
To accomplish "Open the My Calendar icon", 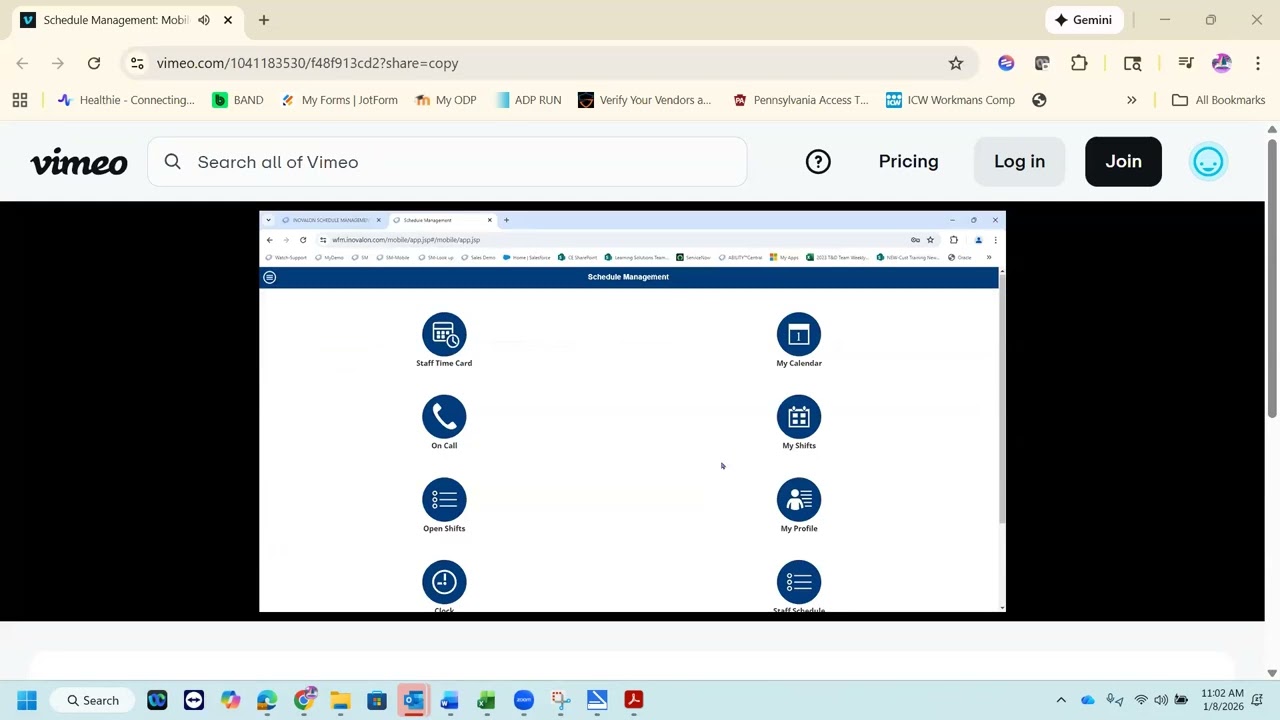I will pyautogui.click(x=799, y=335).
